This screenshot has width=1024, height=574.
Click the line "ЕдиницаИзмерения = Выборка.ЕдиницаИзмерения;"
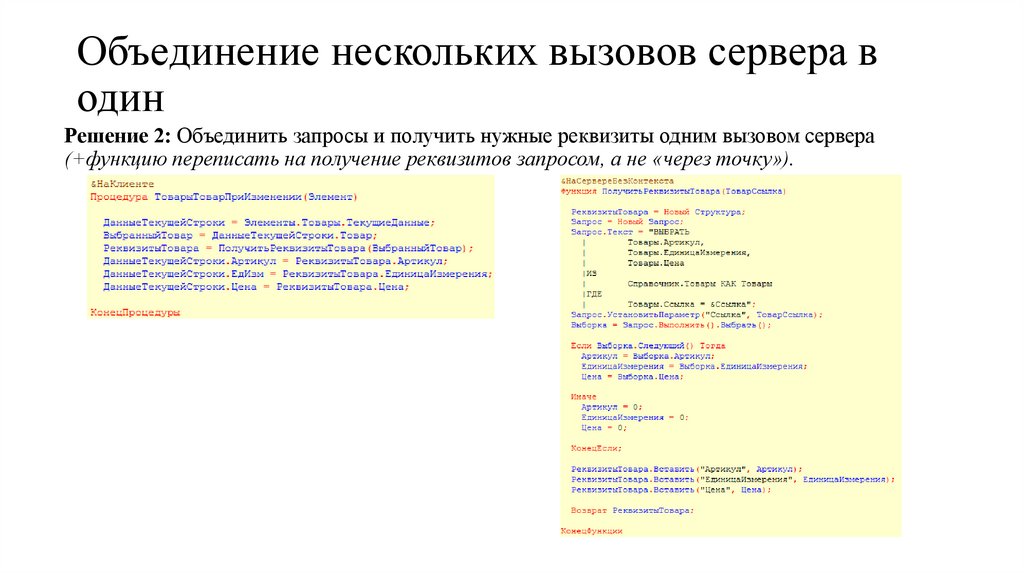pos(694,366)
